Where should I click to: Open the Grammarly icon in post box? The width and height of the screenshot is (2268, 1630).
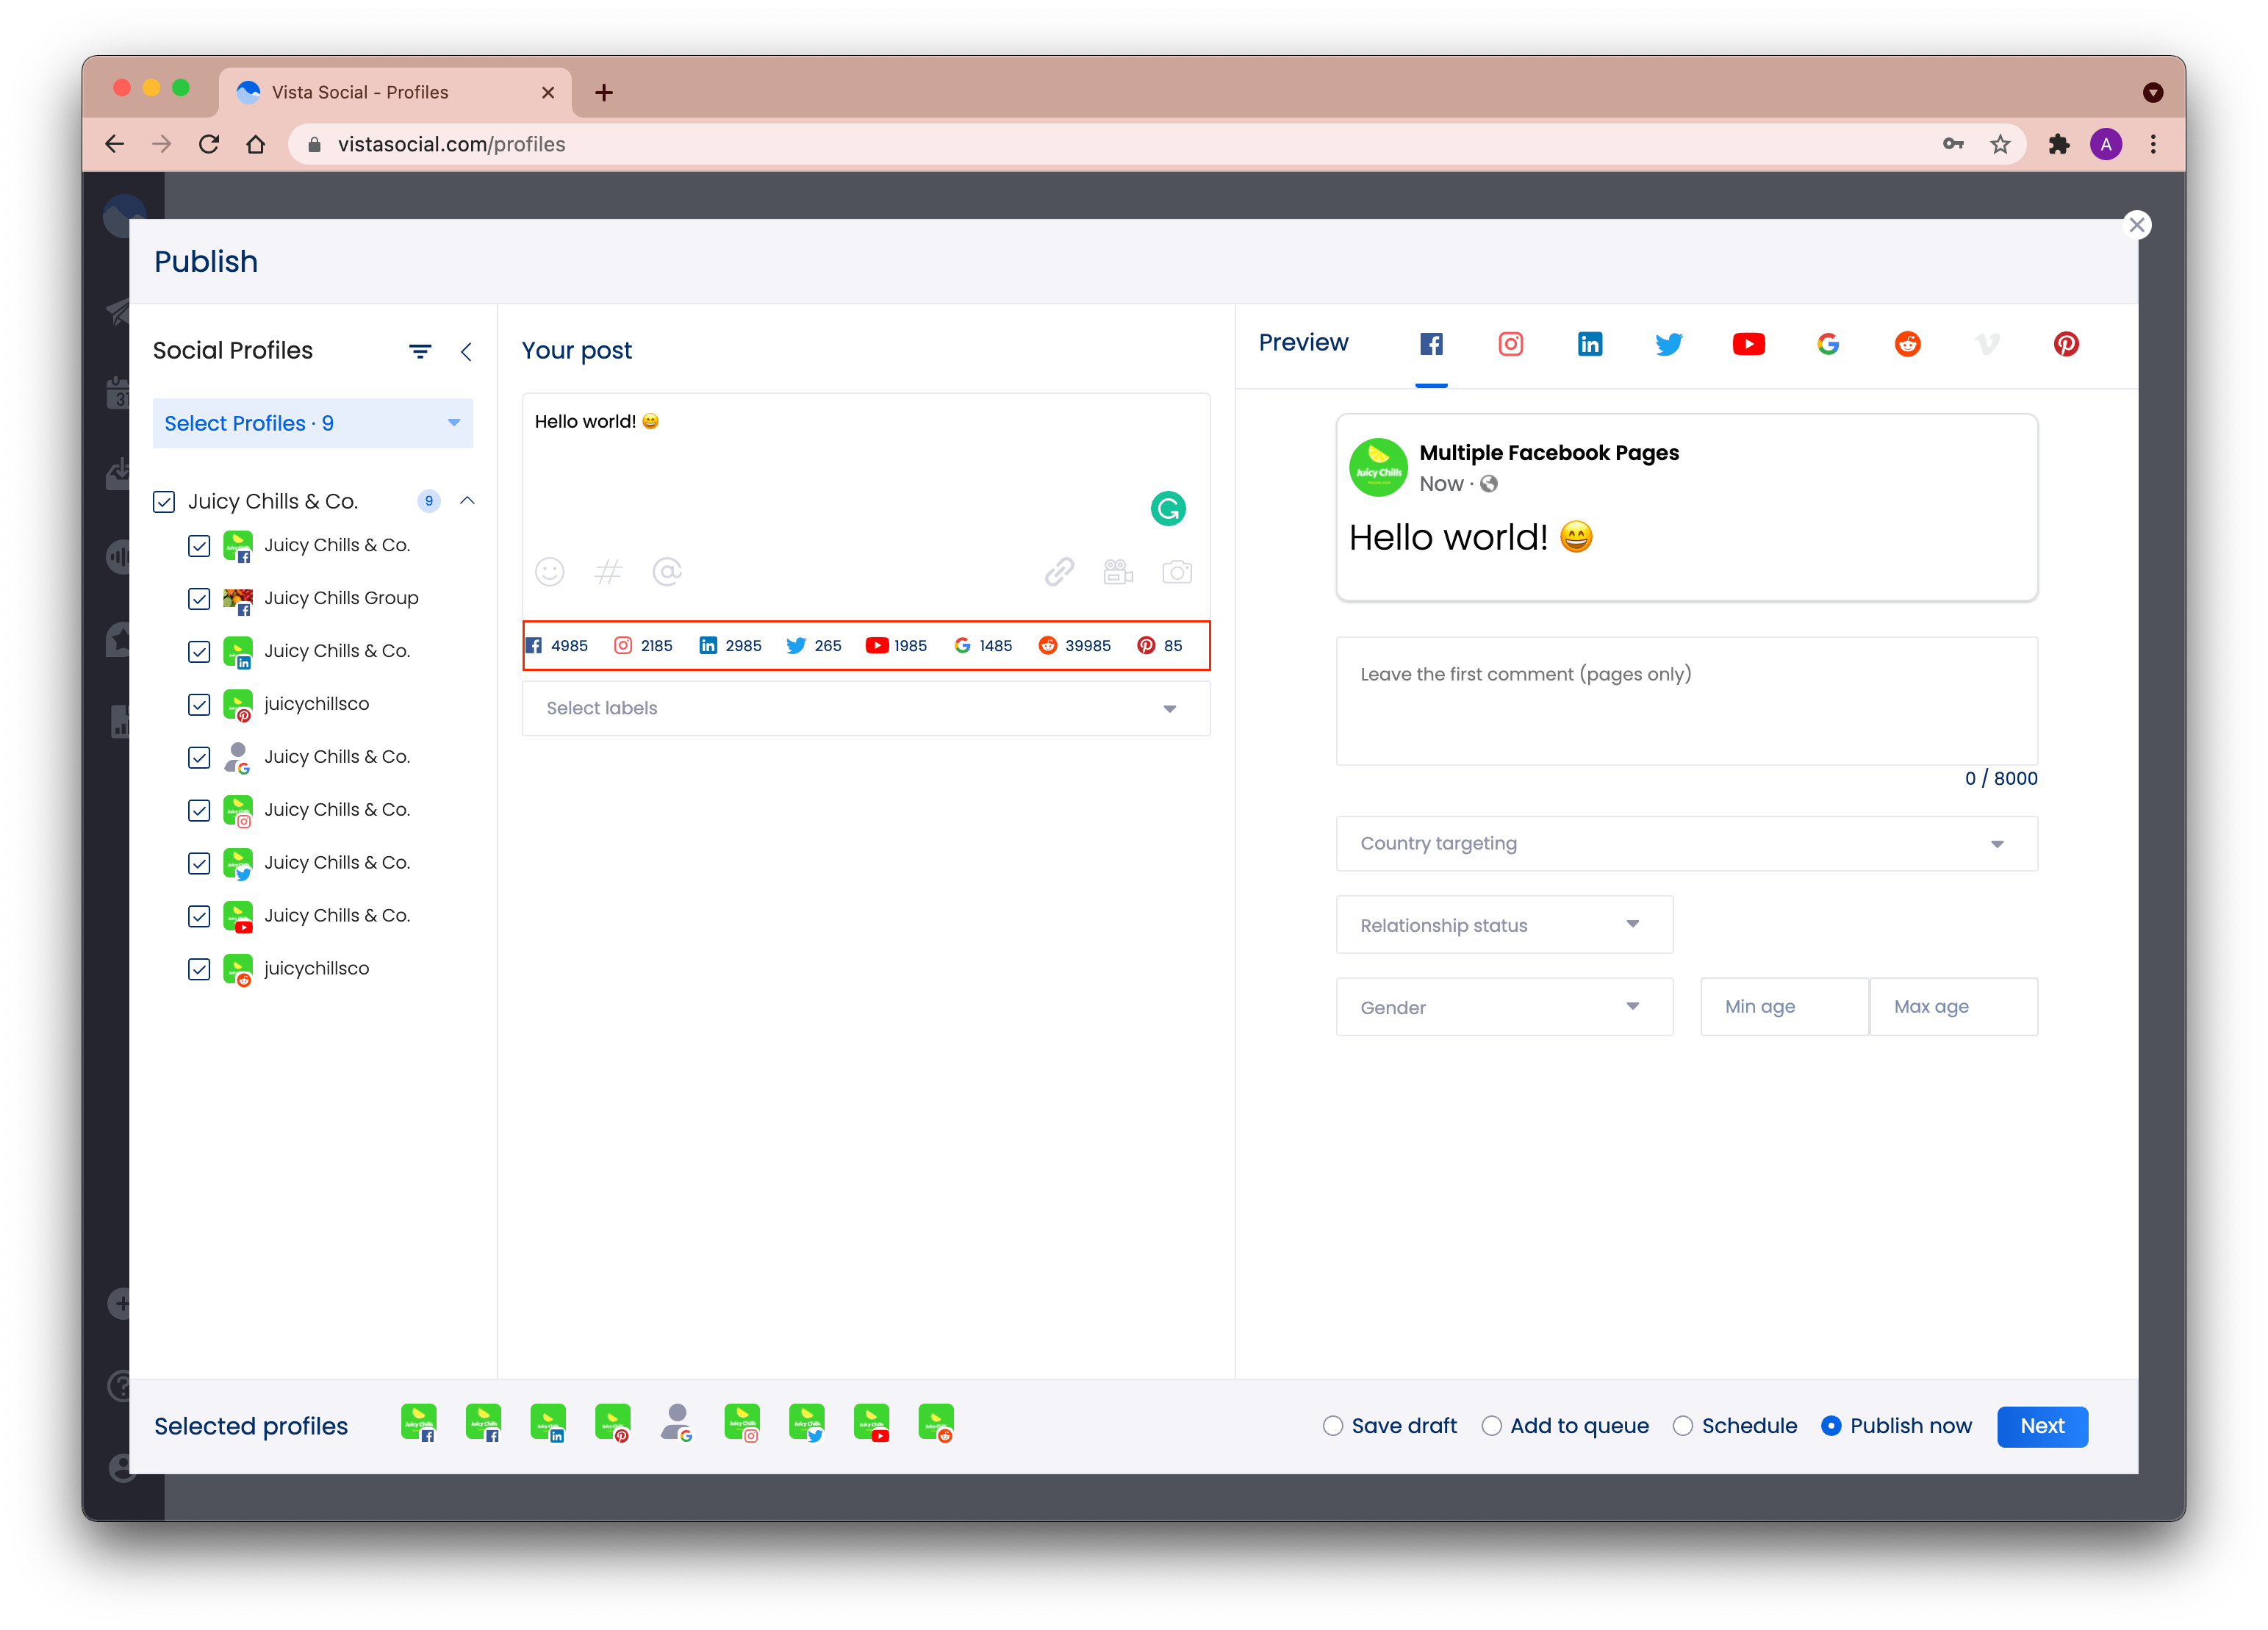coord(1167,509)
